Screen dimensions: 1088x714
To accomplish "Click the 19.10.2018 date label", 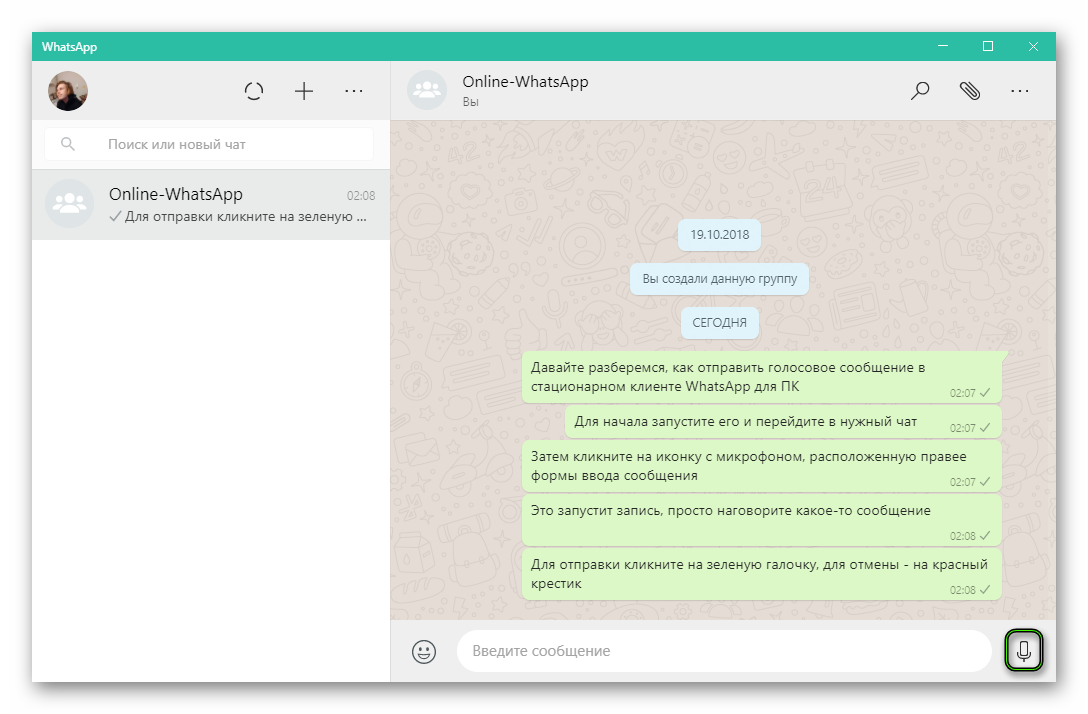I will pos(720,235).
